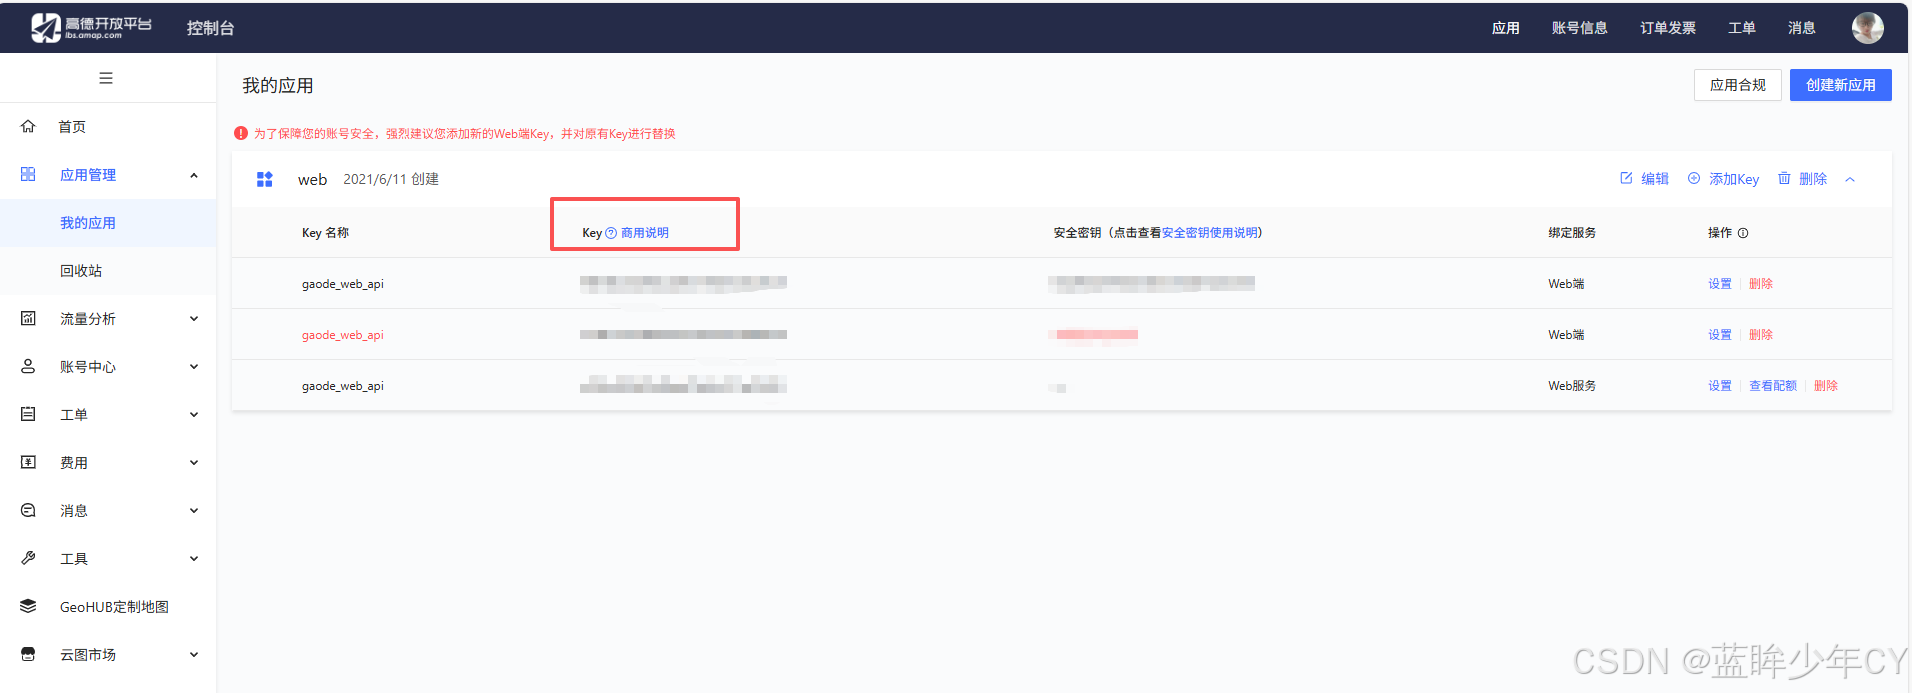Viewport: 1912px width, 693px height.
Task: Click the 消息 message icon in sidebar
Action: click(28, 510)
